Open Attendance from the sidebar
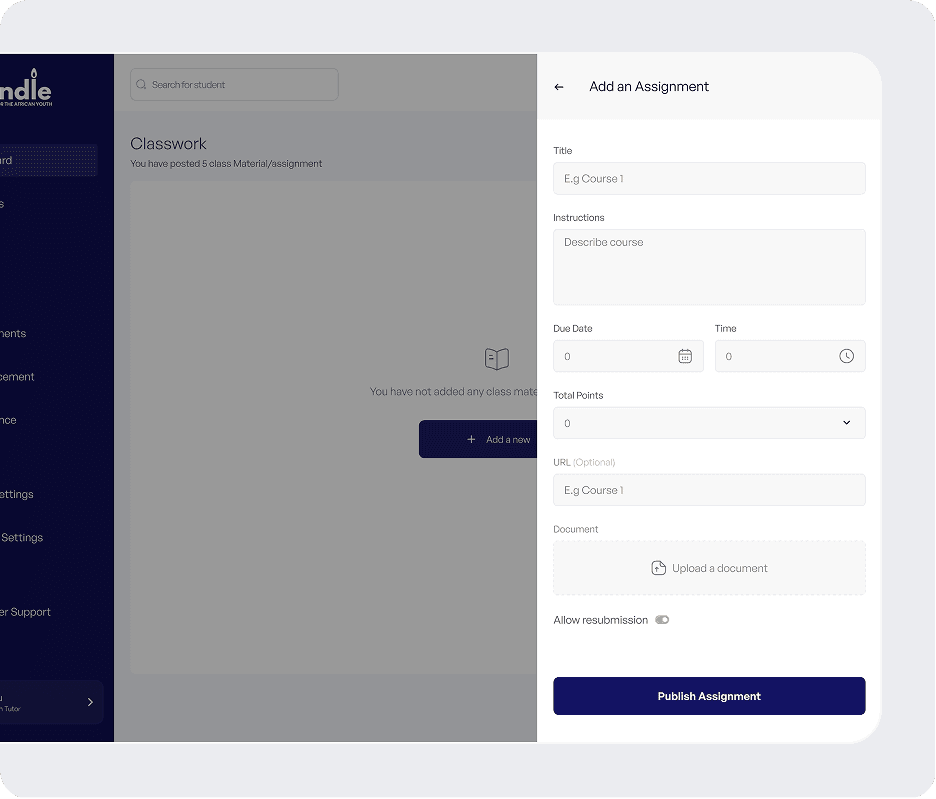Viewport: 936px width, 799px height. click(x=10, y=420)
